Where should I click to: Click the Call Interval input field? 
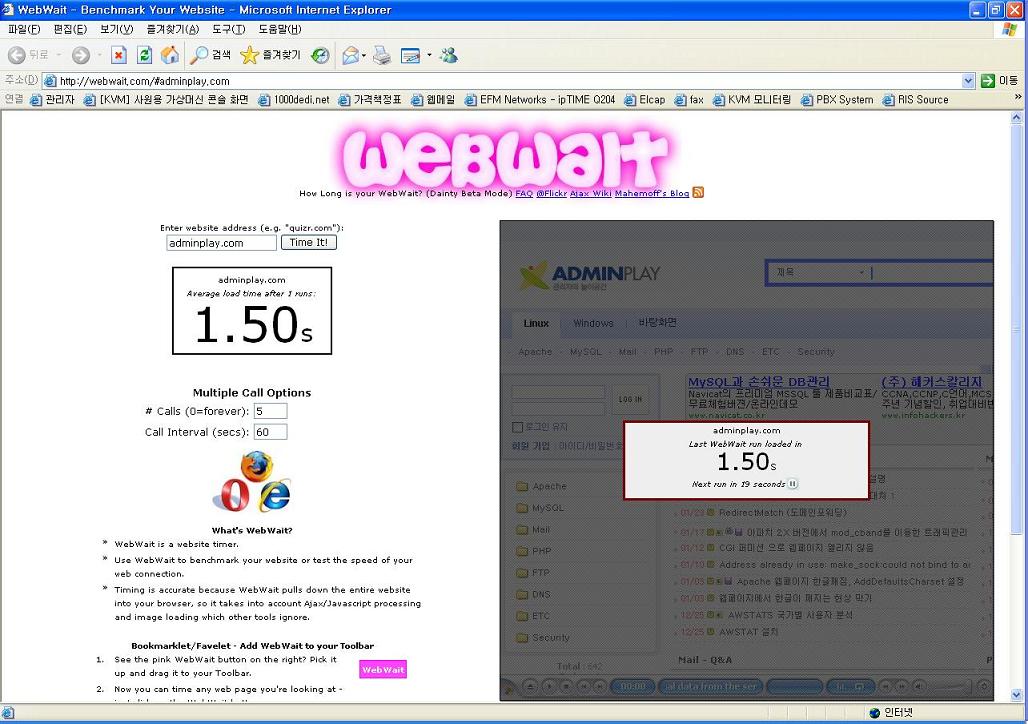coord(270,432)
